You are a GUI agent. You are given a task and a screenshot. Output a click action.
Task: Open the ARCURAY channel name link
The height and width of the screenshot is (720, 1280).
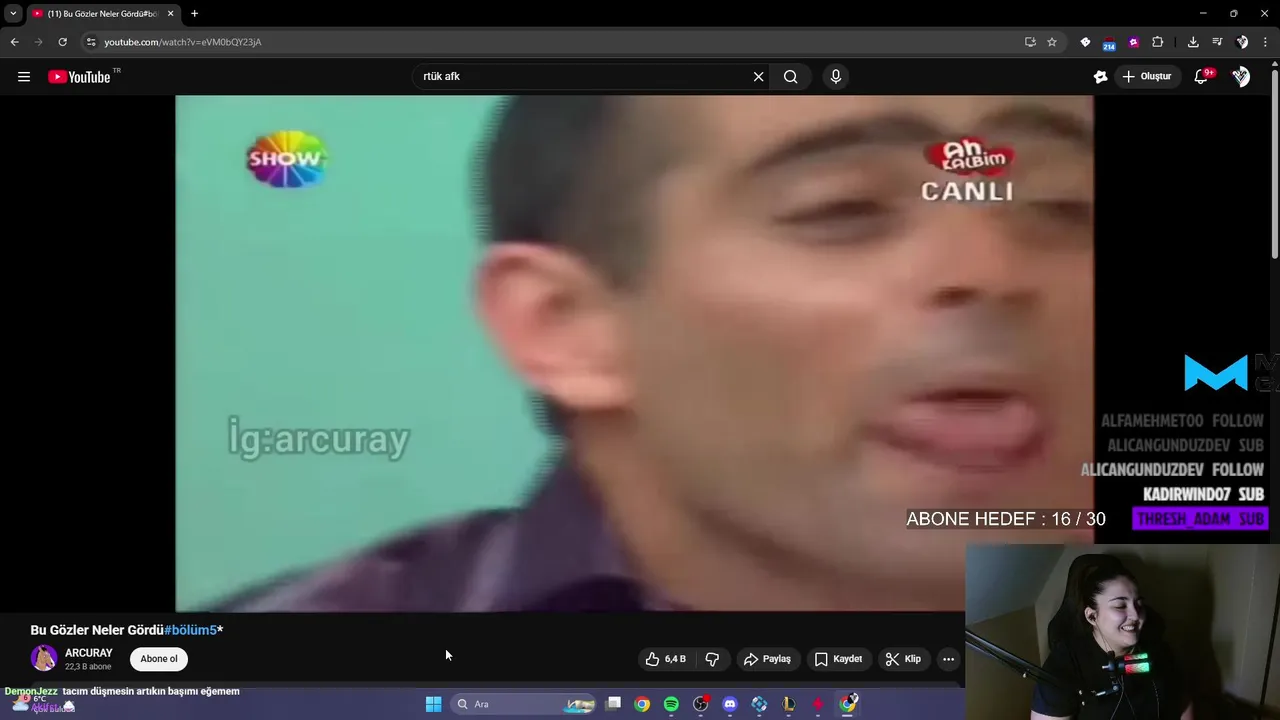click(x=89, y=653)
